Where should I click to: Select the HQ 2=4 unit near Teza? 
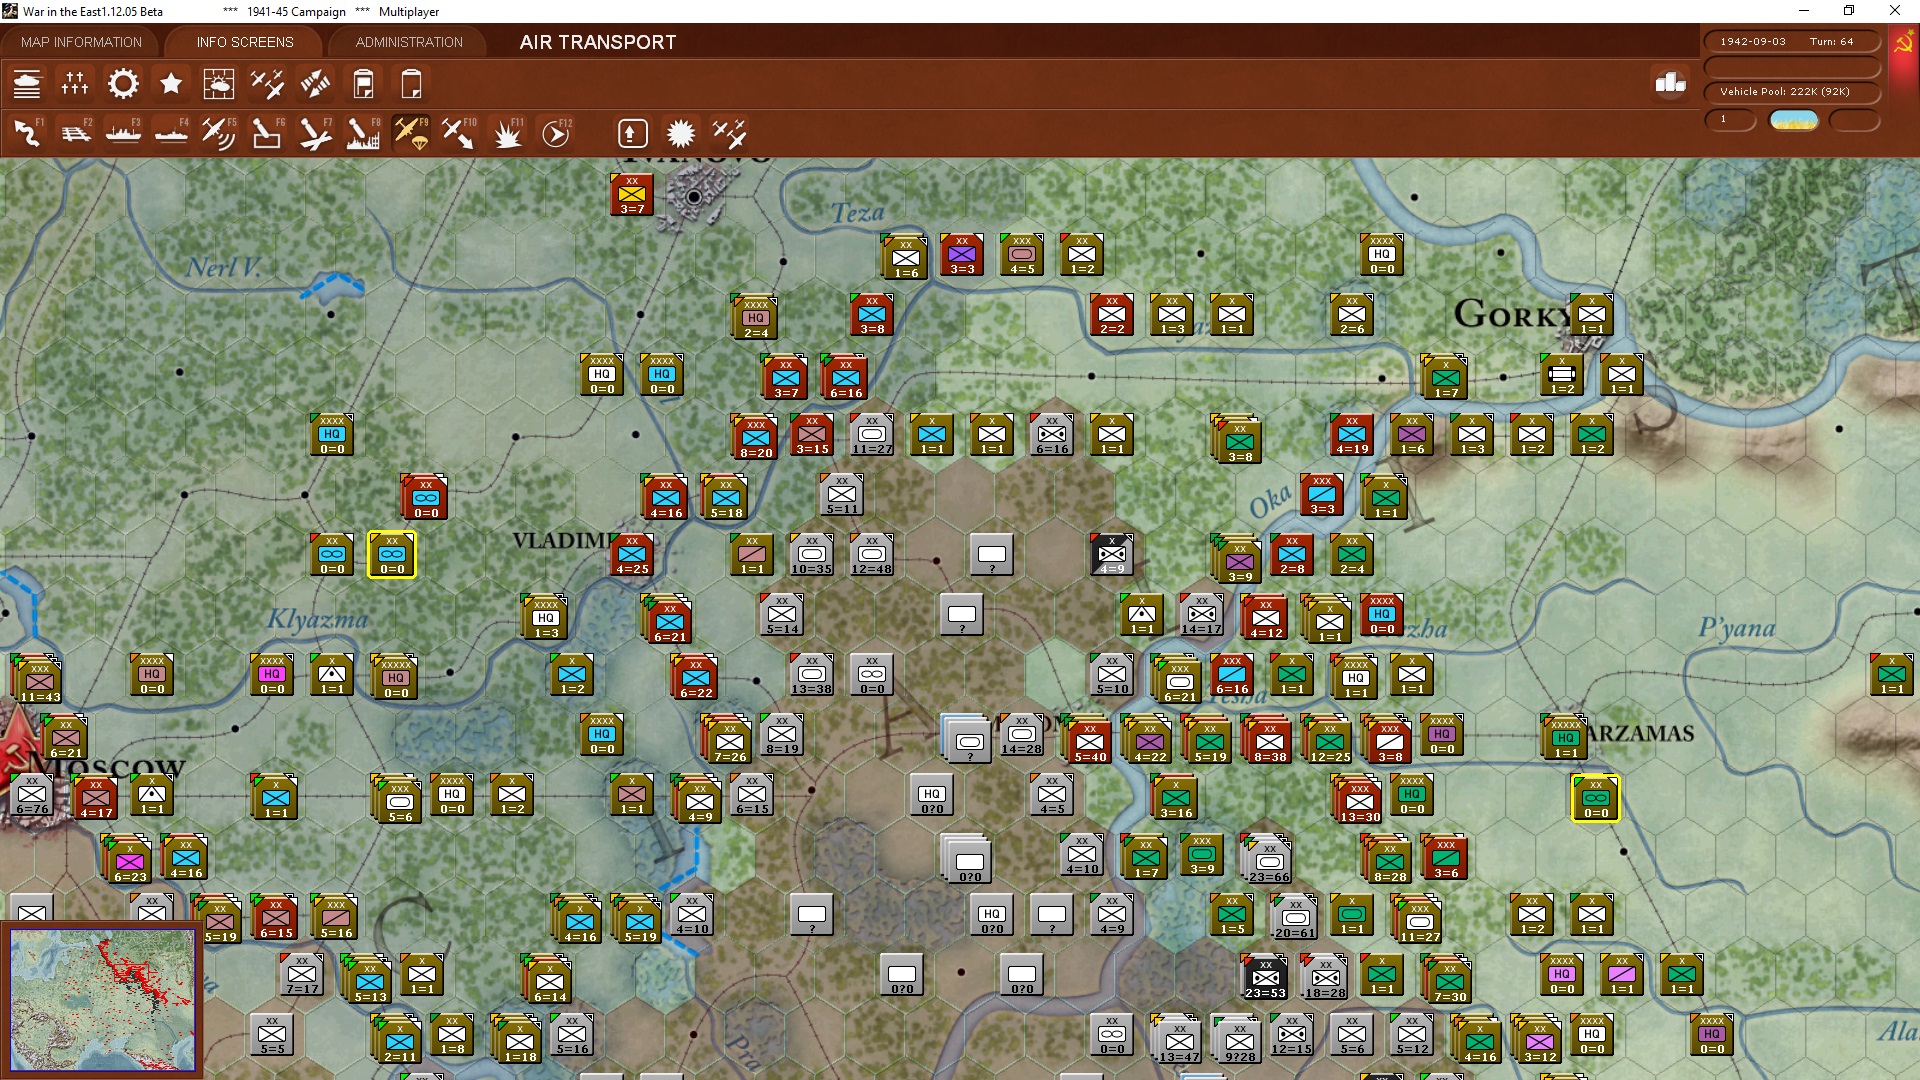pyautogui.click(x=754, y=317)
